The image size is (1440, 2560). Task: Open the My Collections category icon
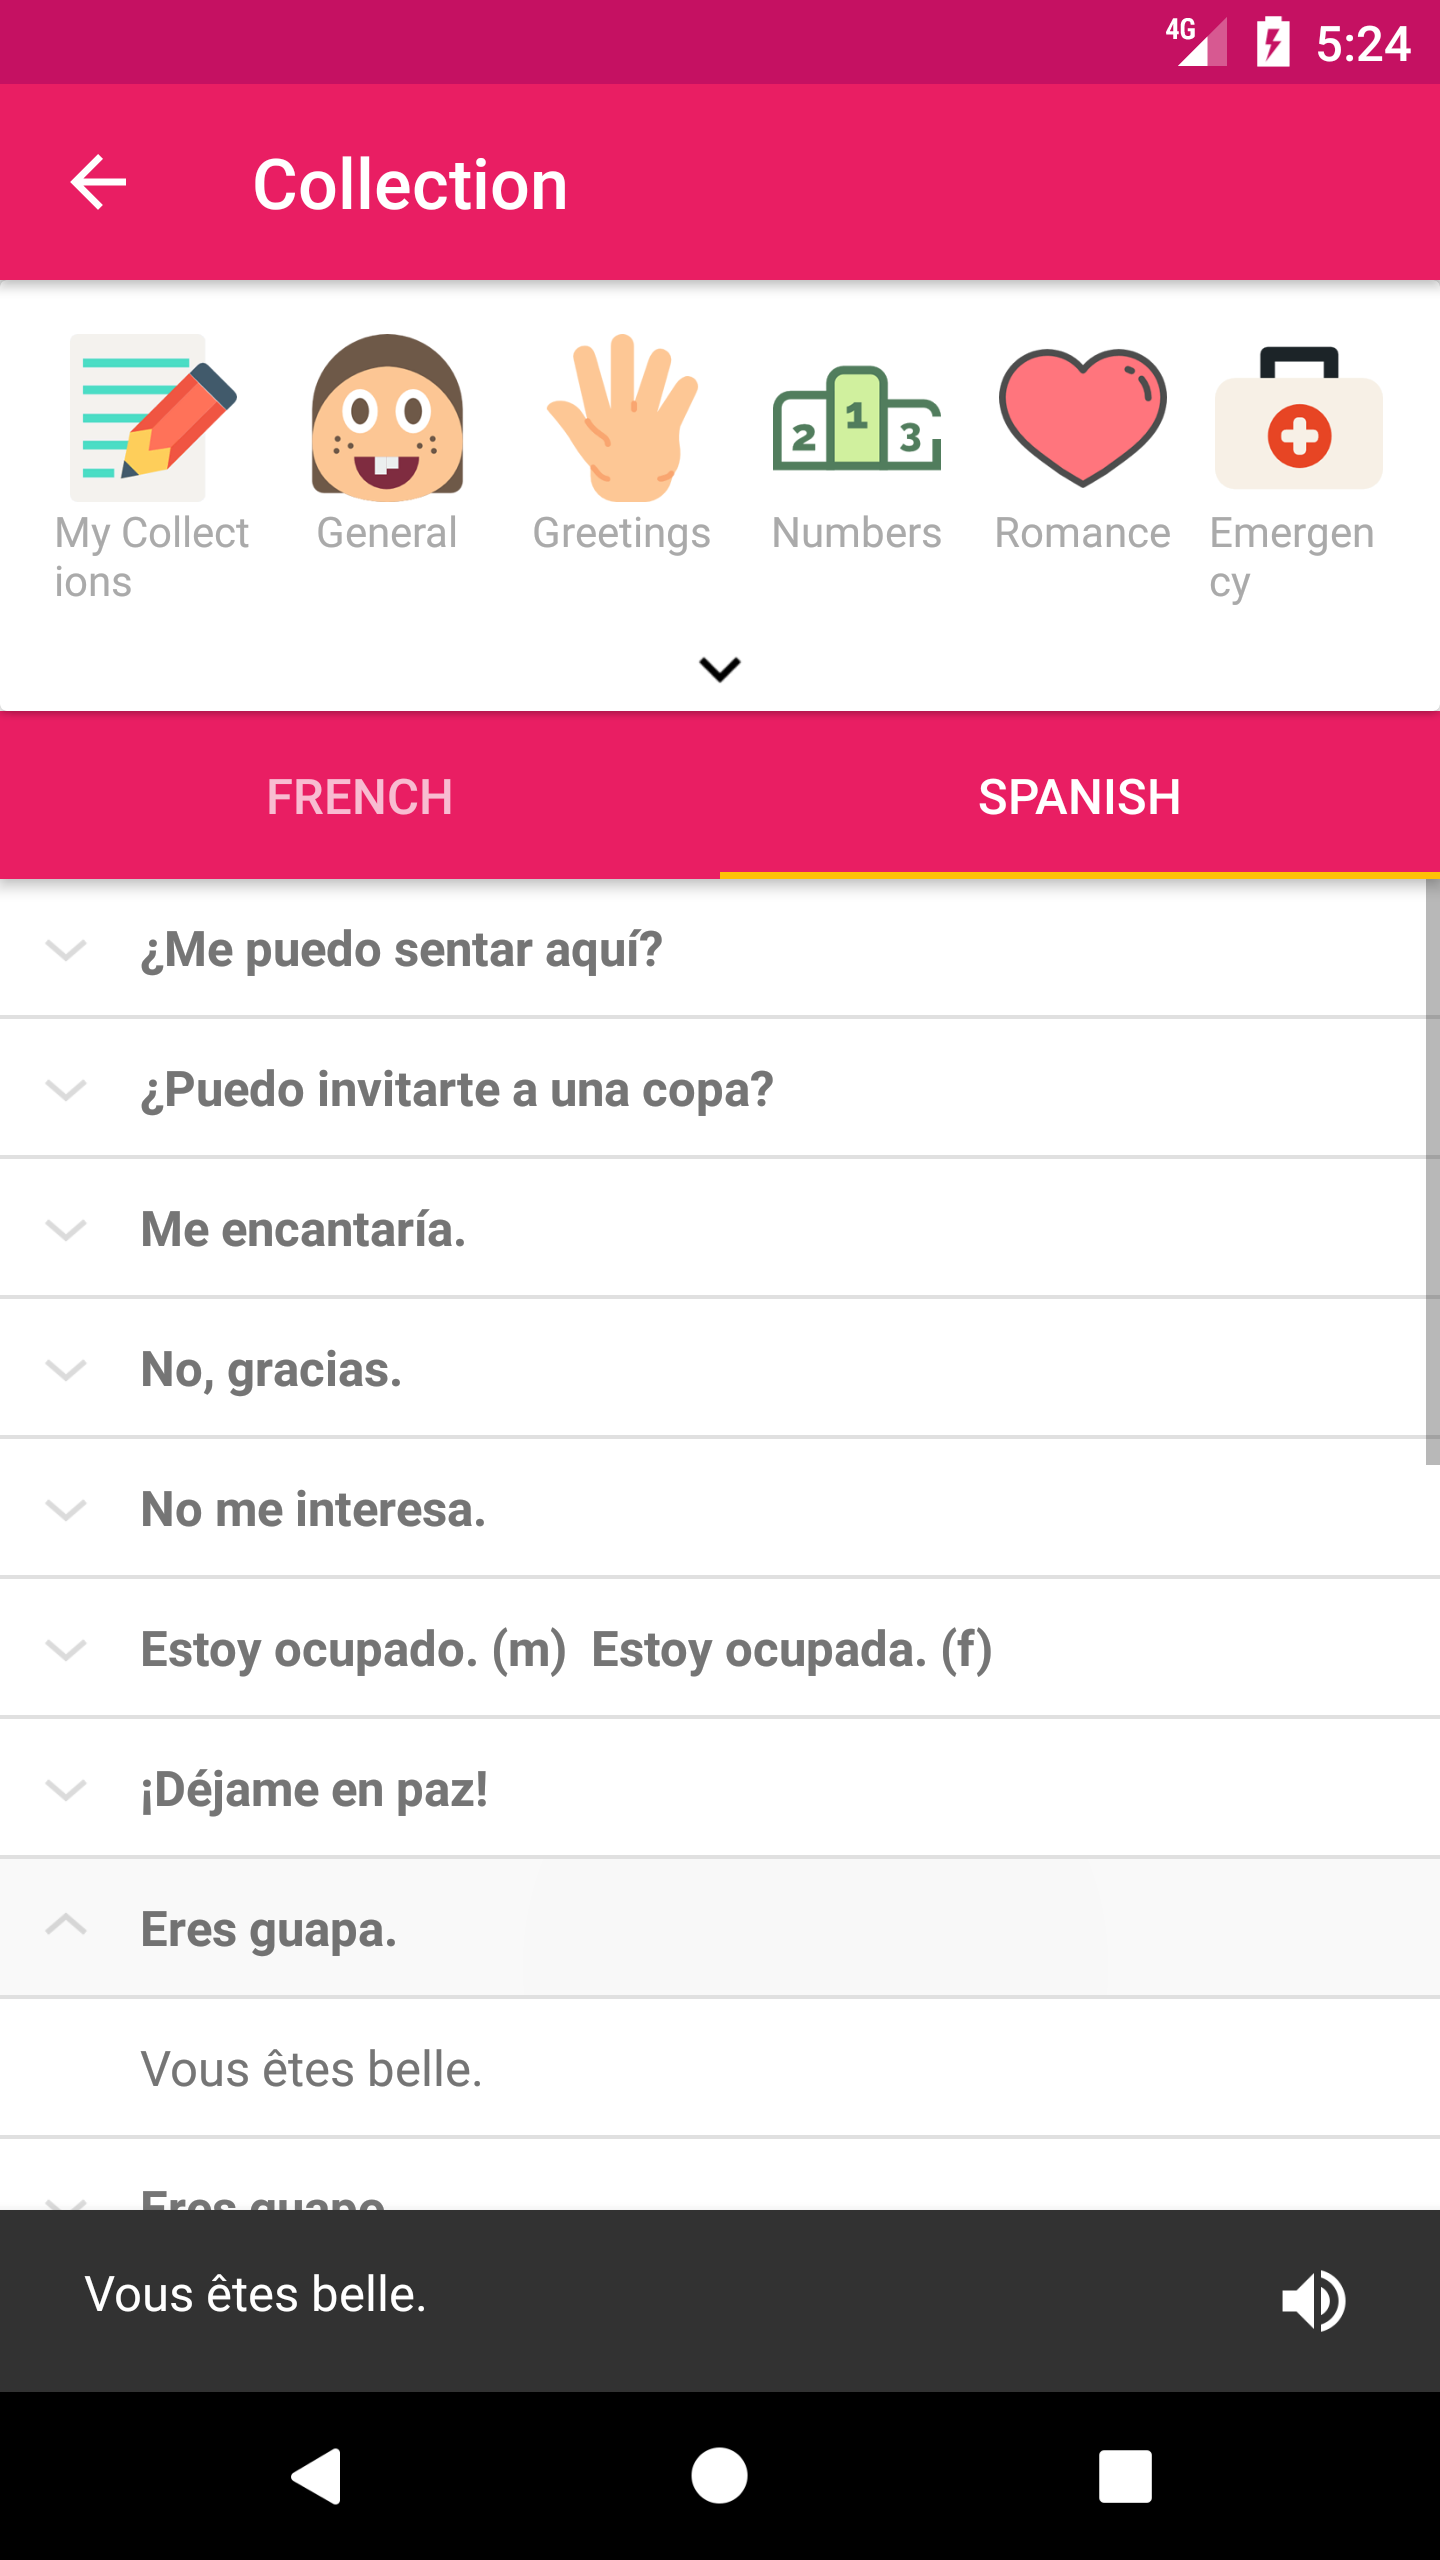point(151,418)
